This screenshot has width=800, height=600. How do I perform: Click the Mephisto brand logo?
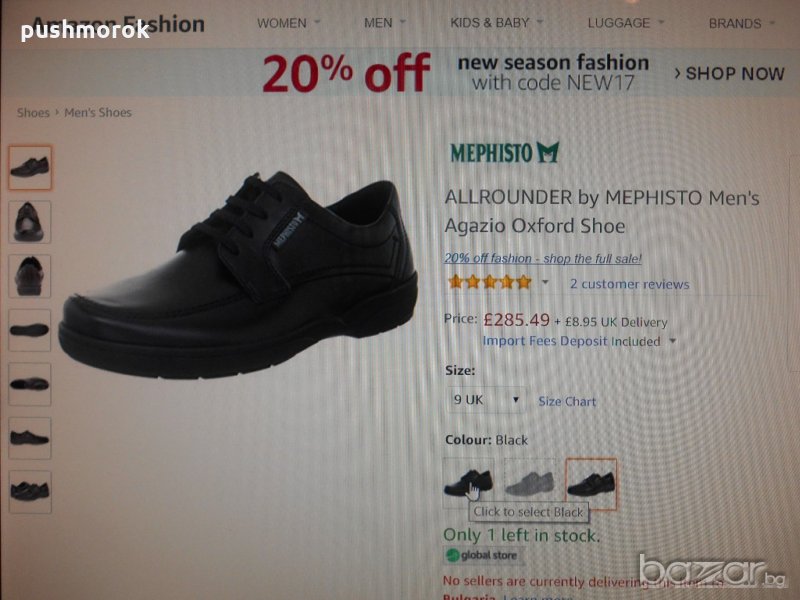505,153
